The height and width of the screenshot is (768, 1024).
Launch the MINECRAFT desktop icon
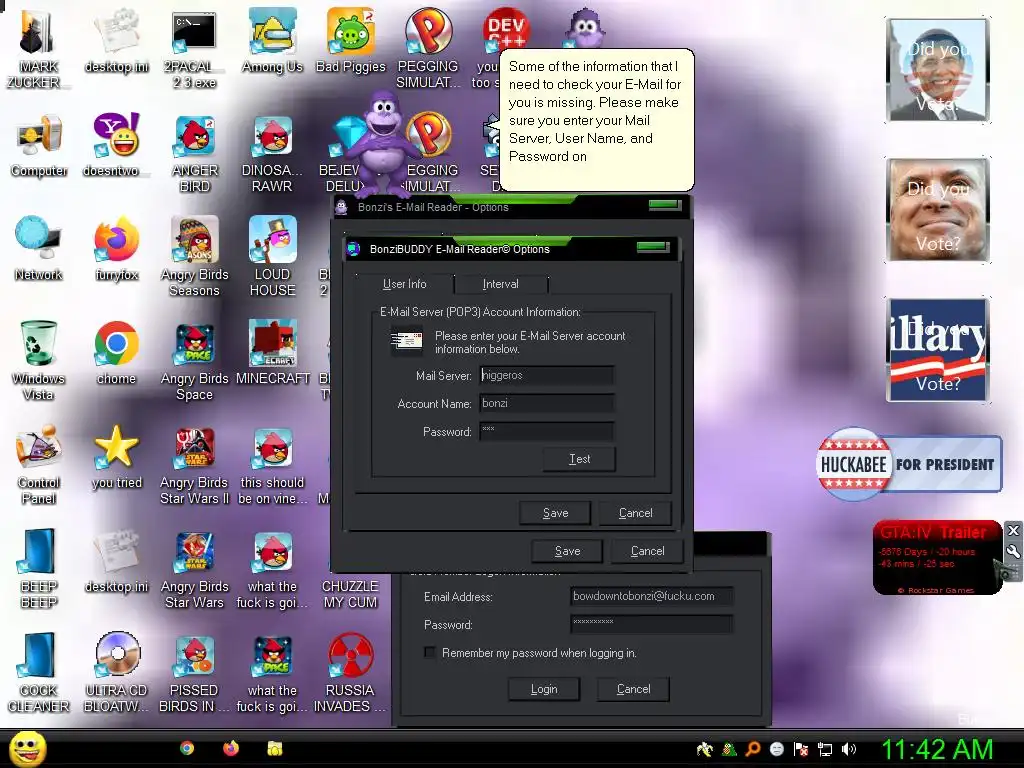click(272, 353)
